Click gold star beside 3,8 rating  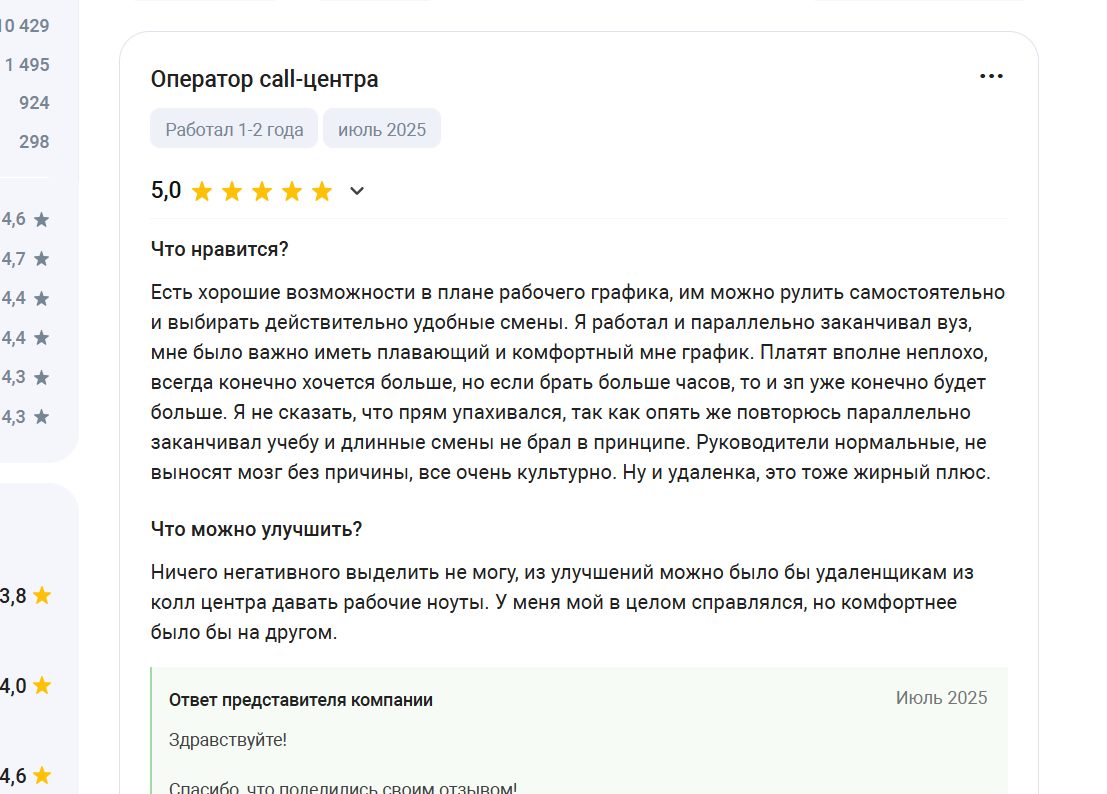pos(42,596)
